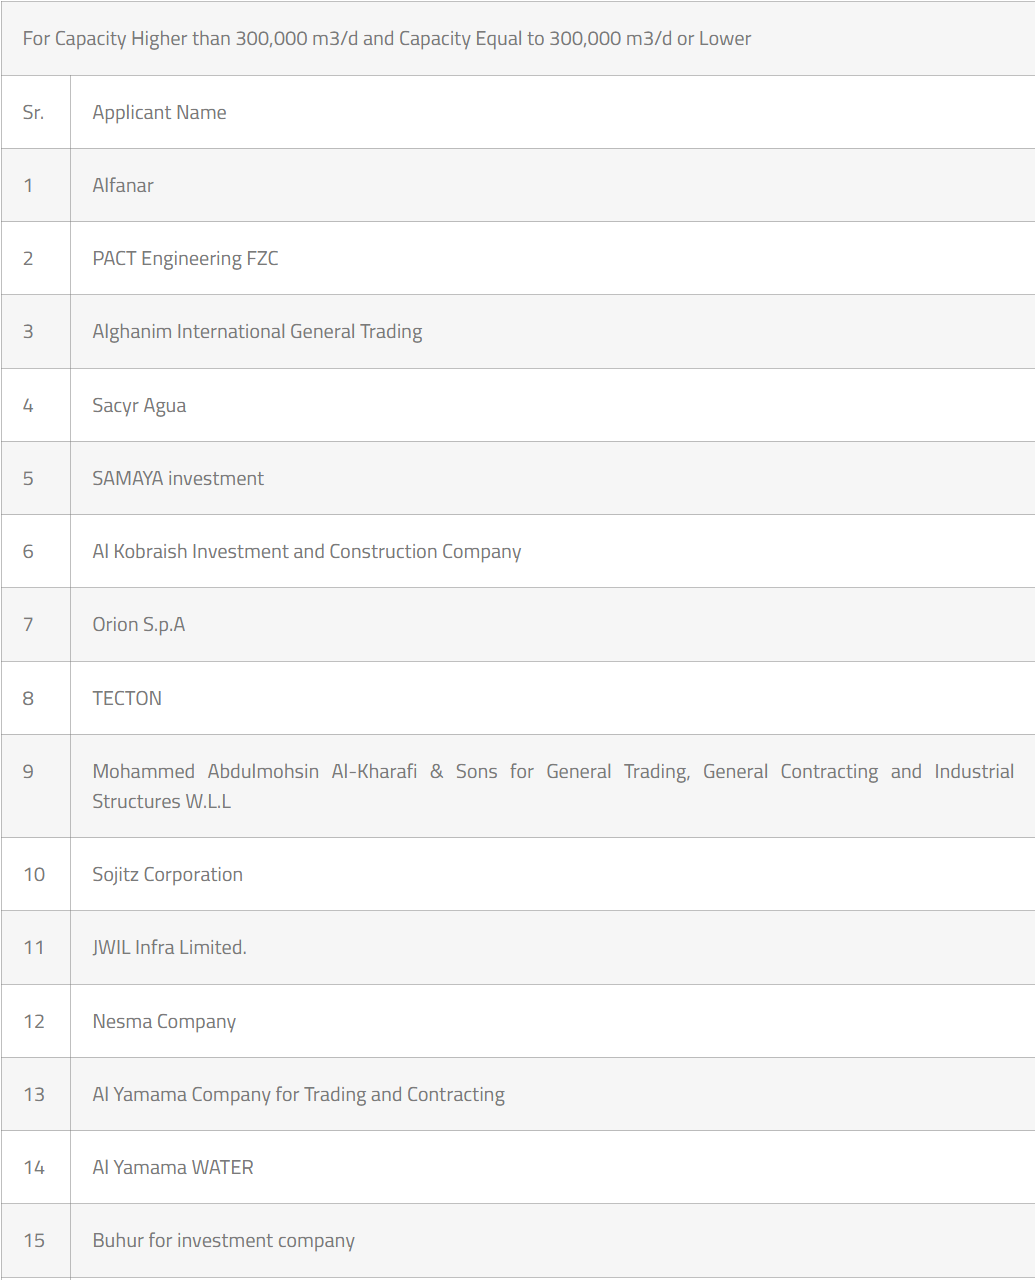1035x1280 pixels.
Task: Select SAMAYA investment row
Action: pos(178,479)
